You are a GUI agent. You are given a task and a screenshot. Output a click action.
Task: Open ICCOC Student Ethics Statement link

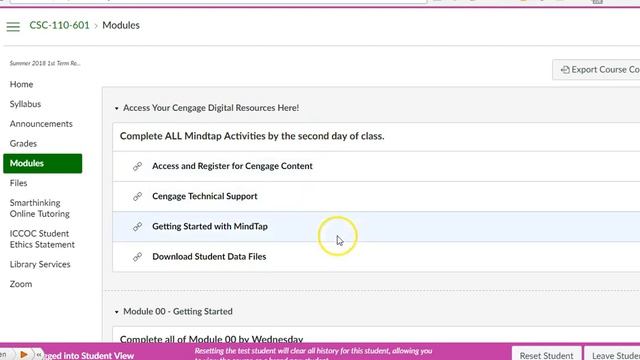[x=42, y=239]
